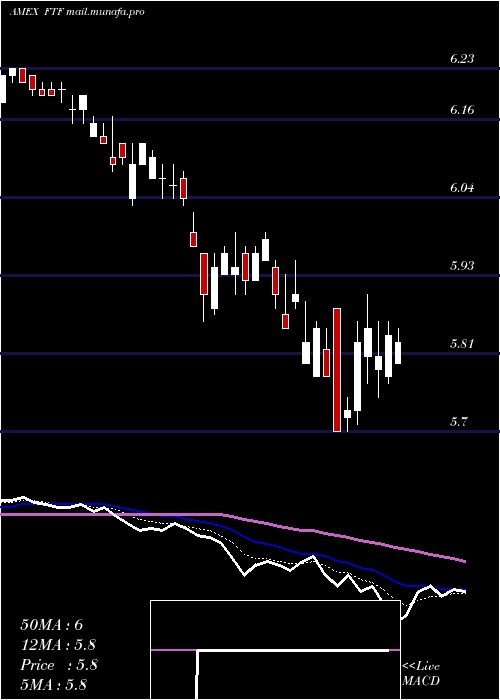Image resolution: width=500 pixels, height=700 pixels.
Task: Click the Price : 5.8 readout
Action: [58, 665]
